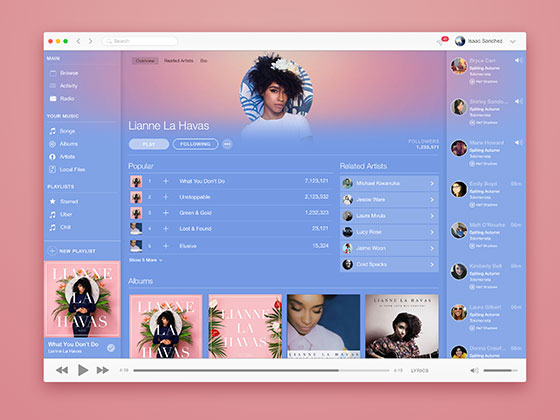Add Green & Gold with plus icon
The image size is (560, 420).
[166, 213]
